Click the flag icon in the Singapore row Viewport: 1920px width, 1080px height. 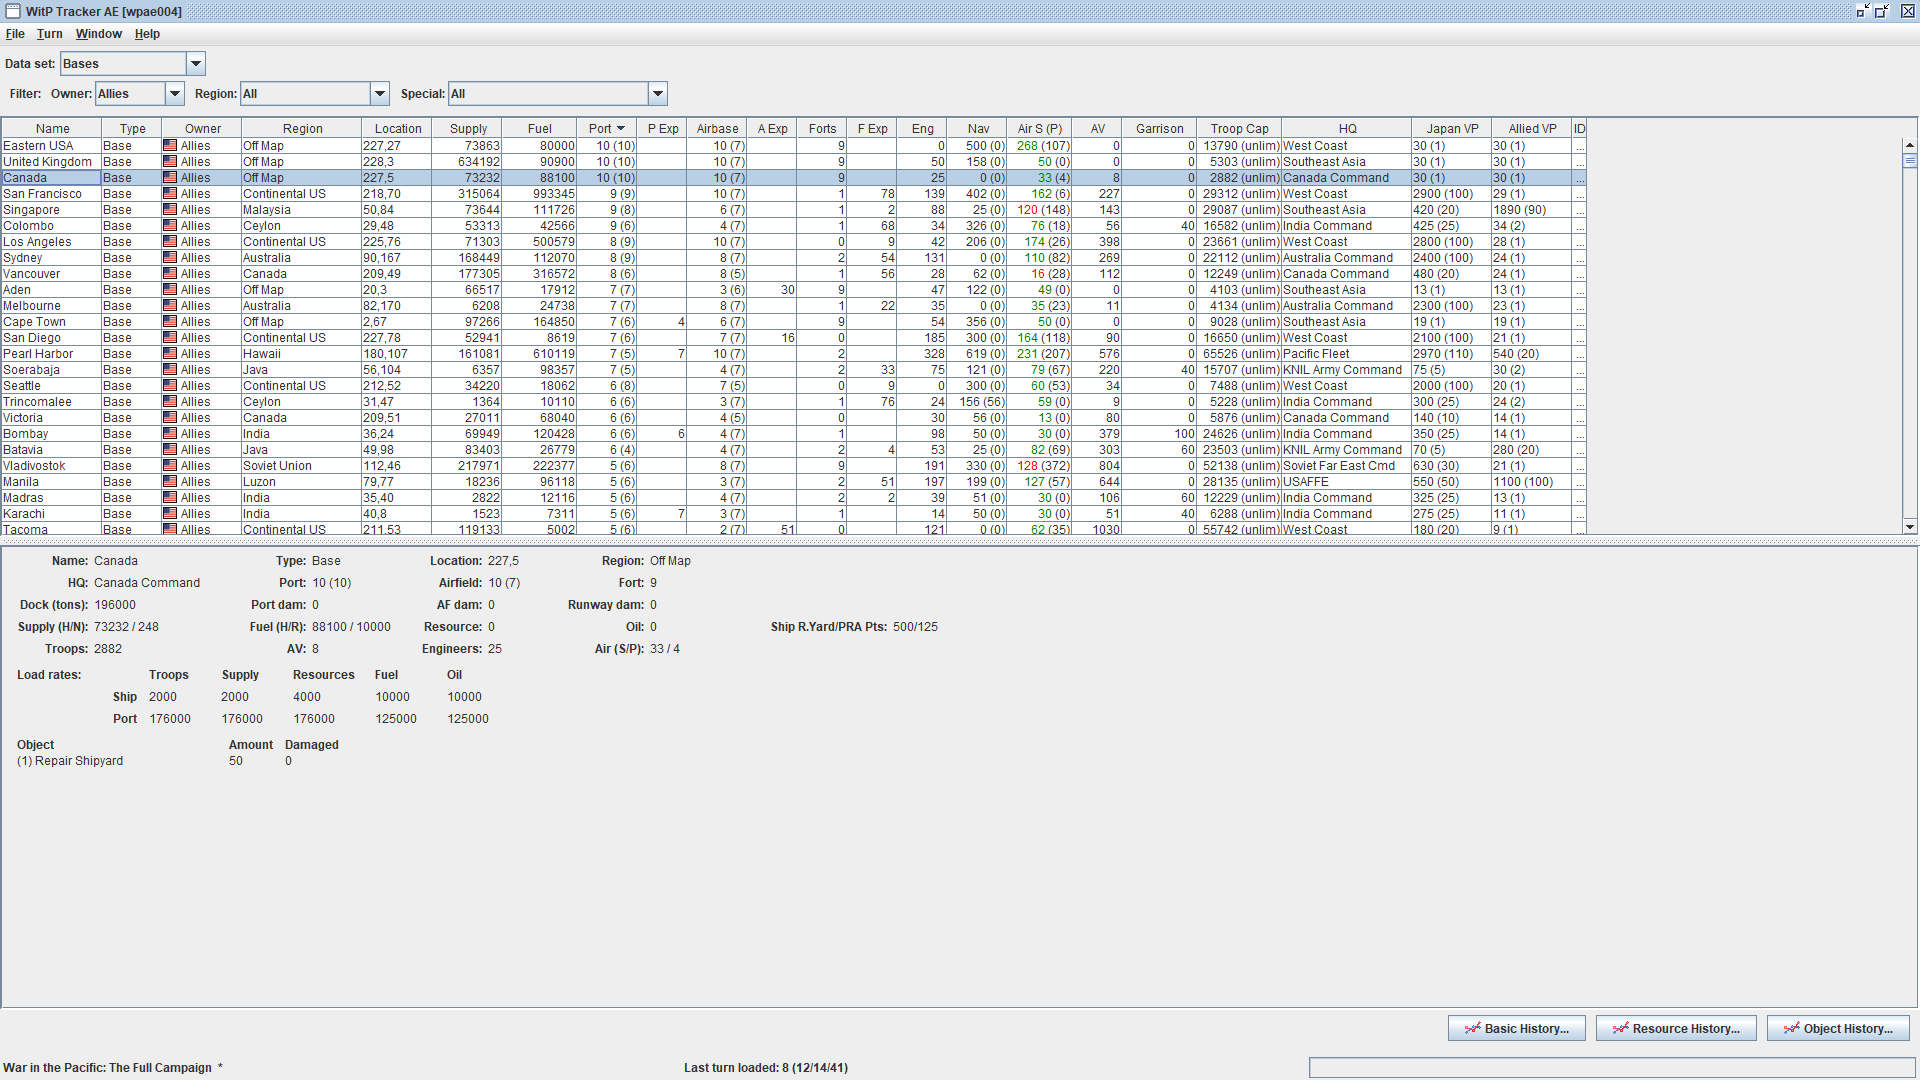point(170,210)
